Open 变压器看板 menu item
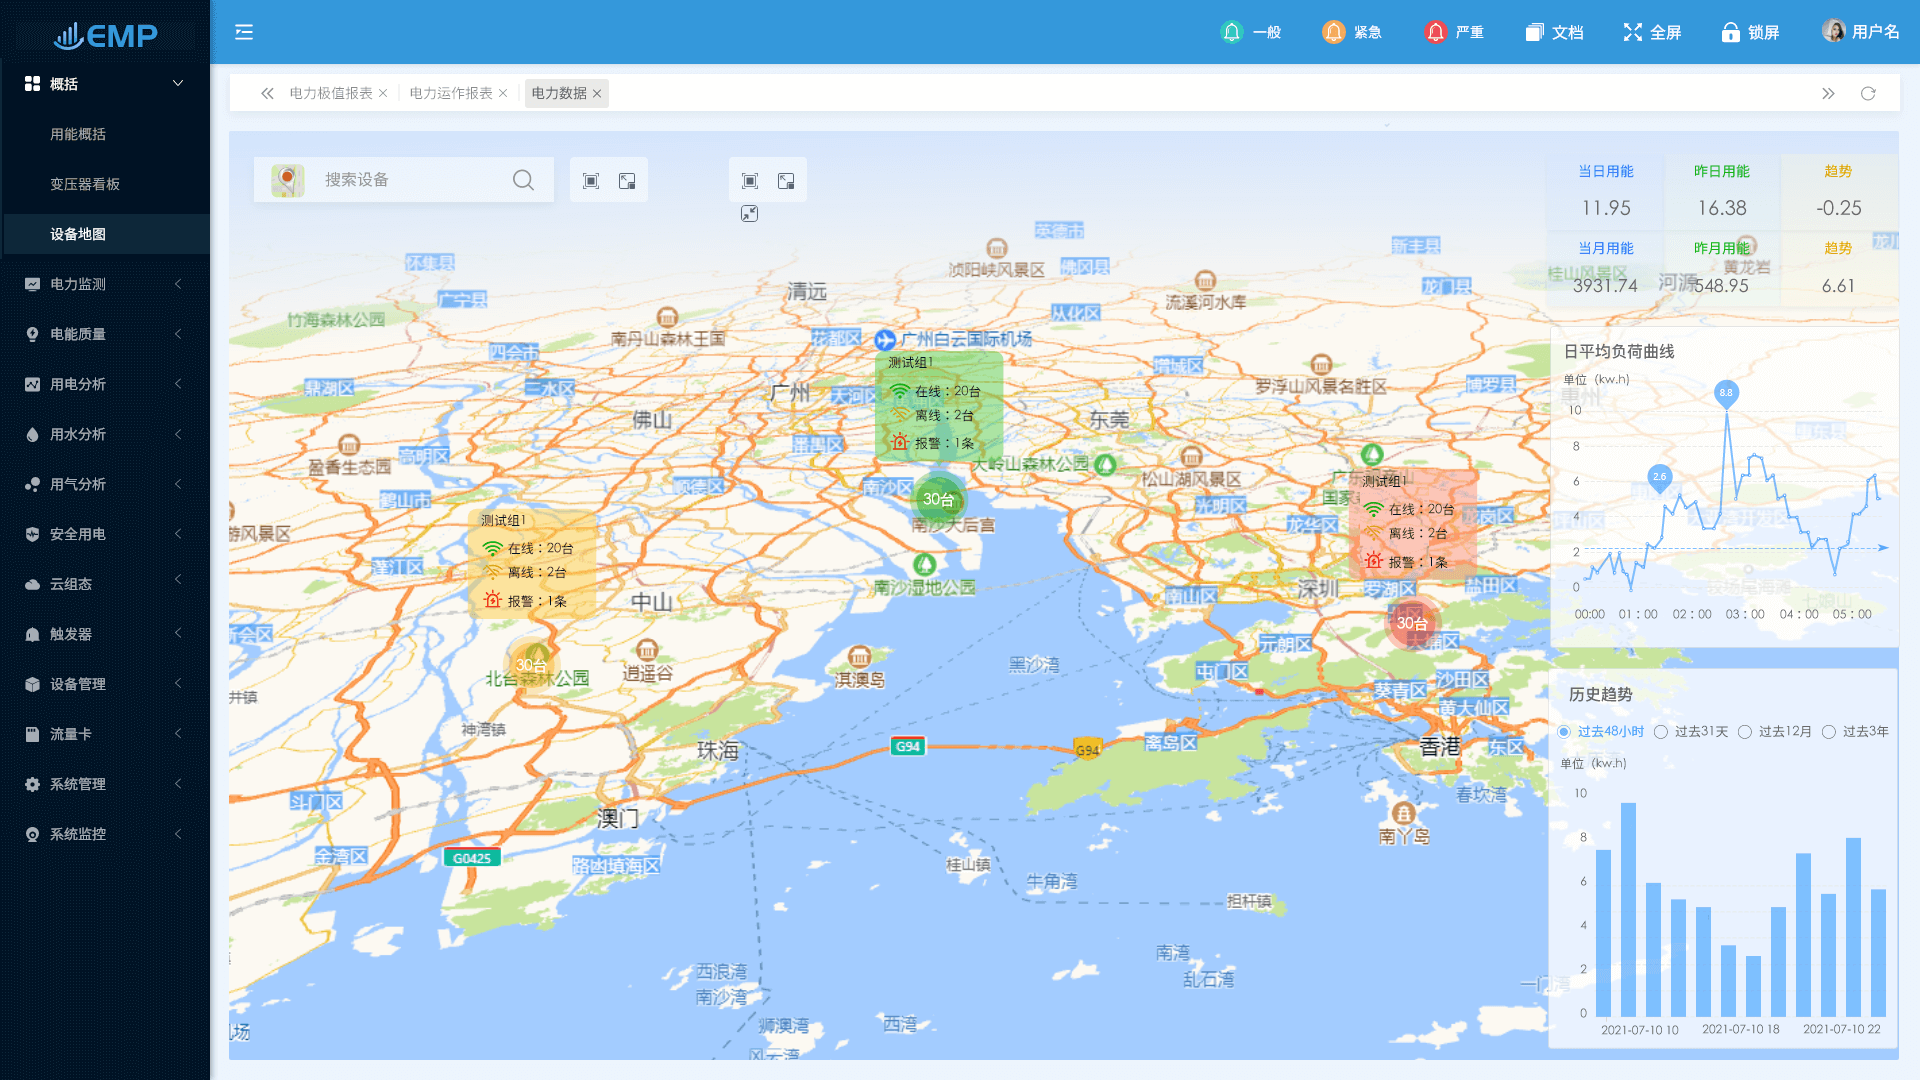 click(x=85, y=184)
